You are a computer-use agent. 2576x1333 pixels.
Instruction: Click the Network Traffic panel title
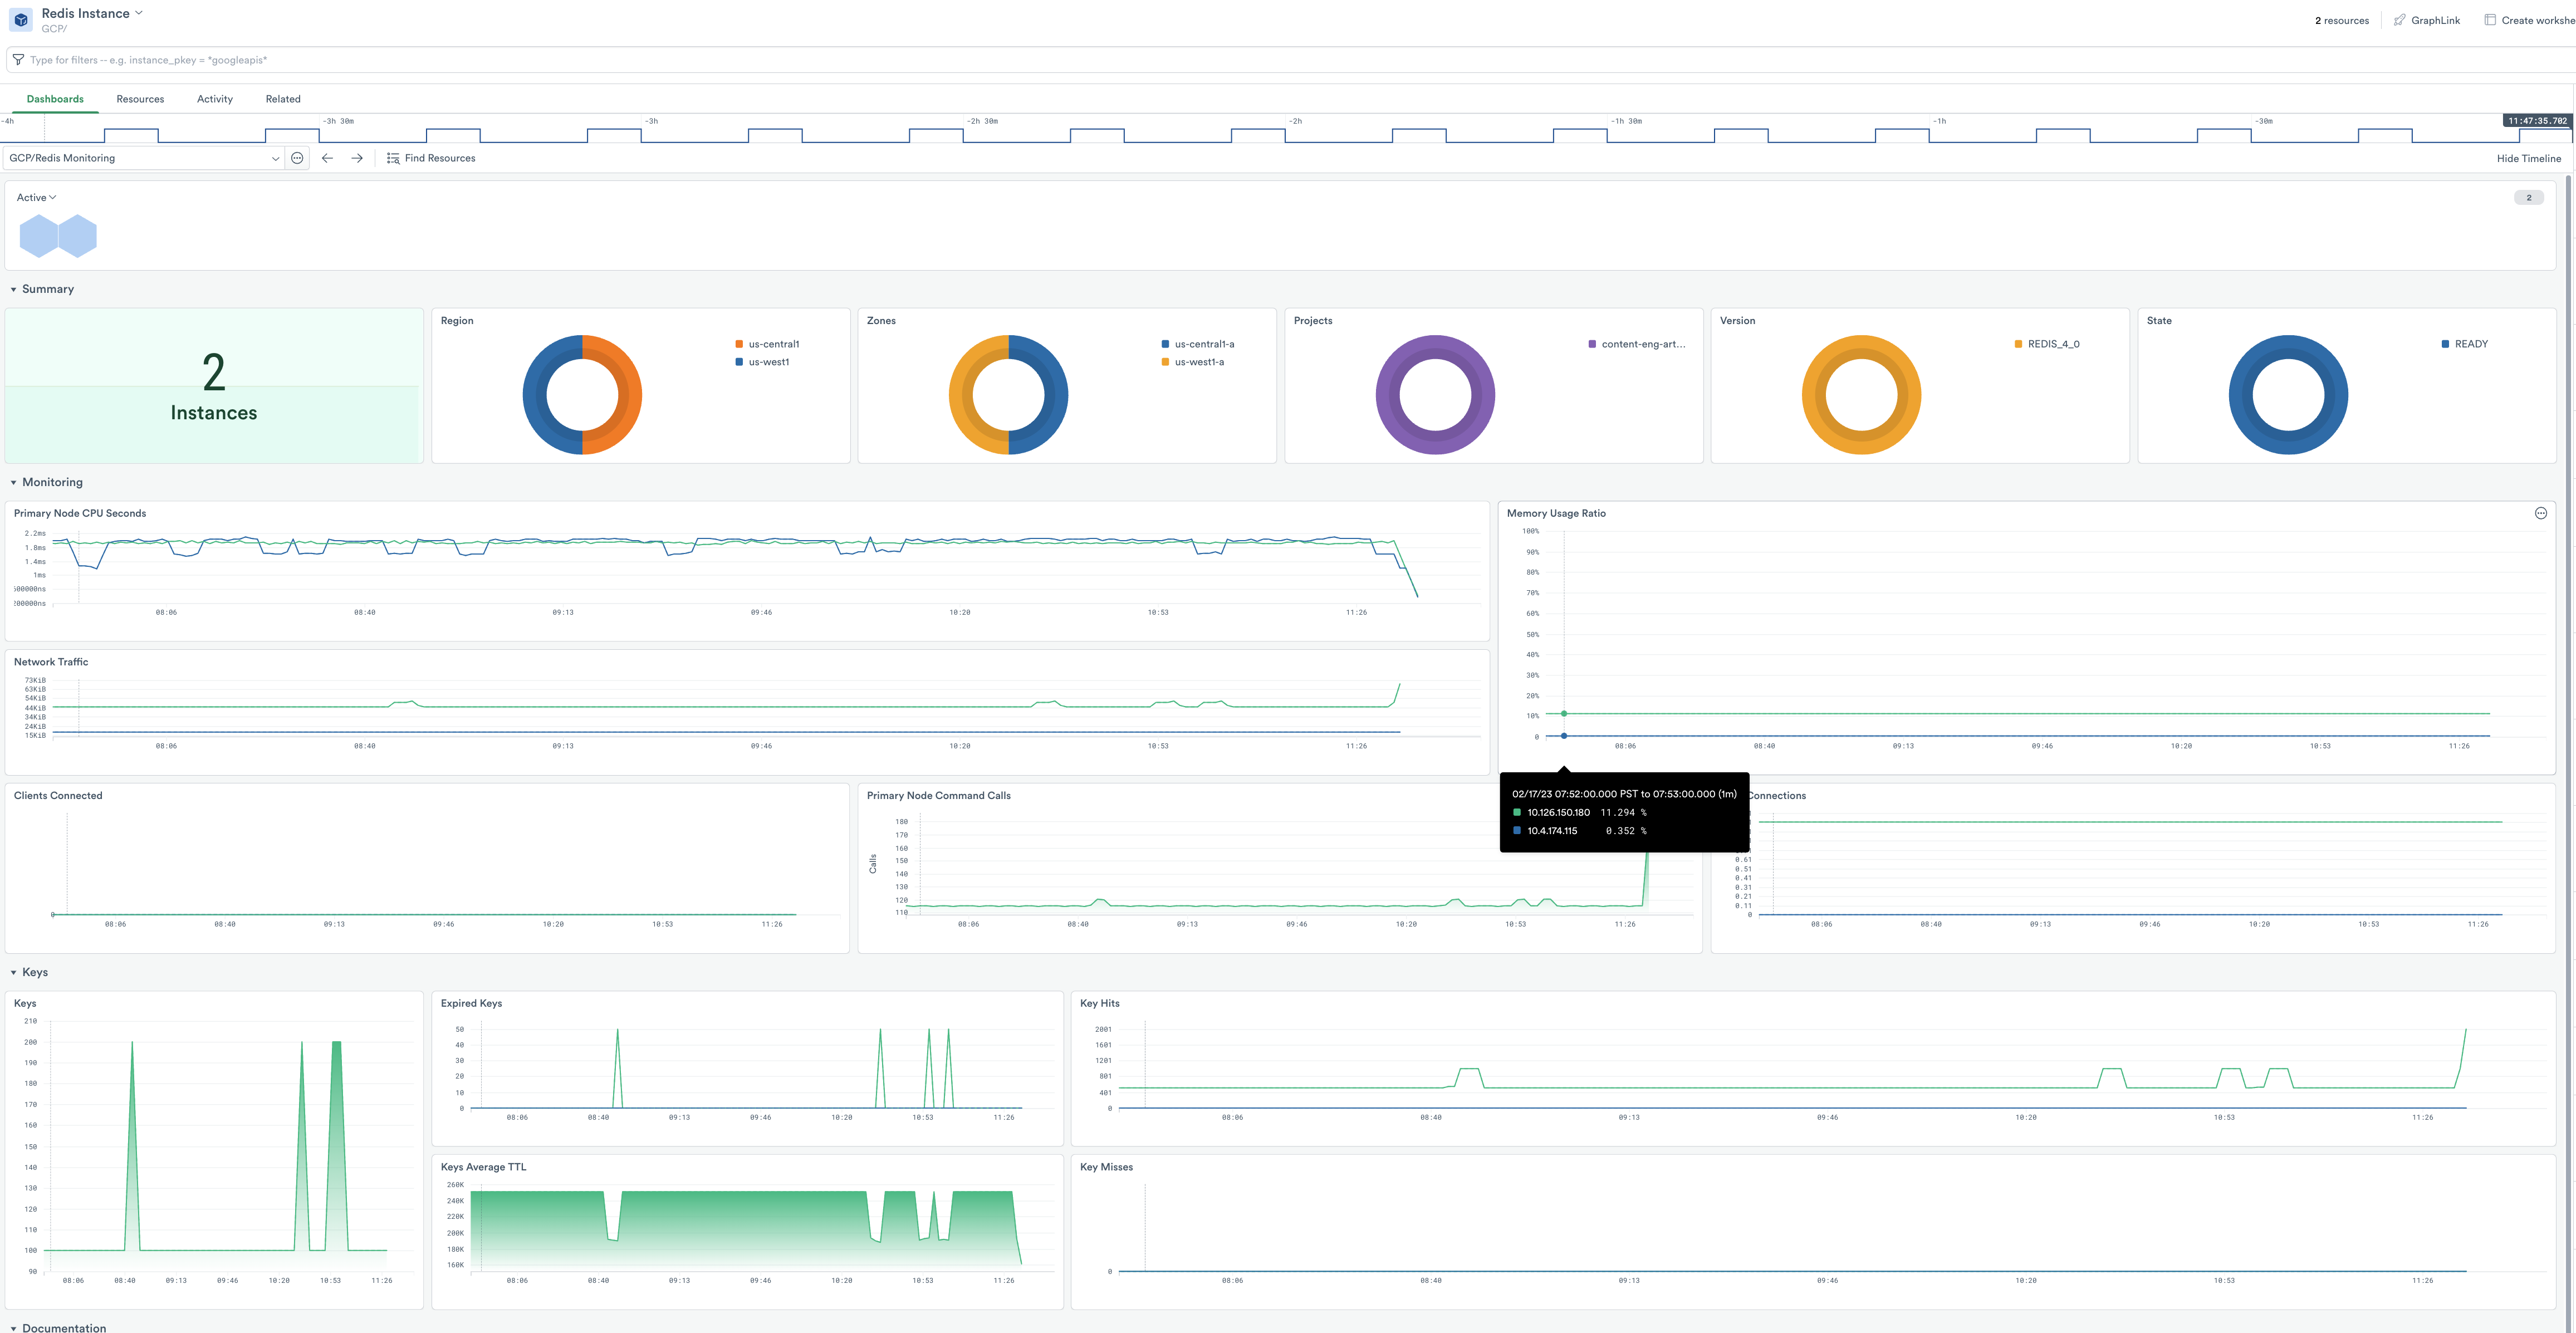51,662
